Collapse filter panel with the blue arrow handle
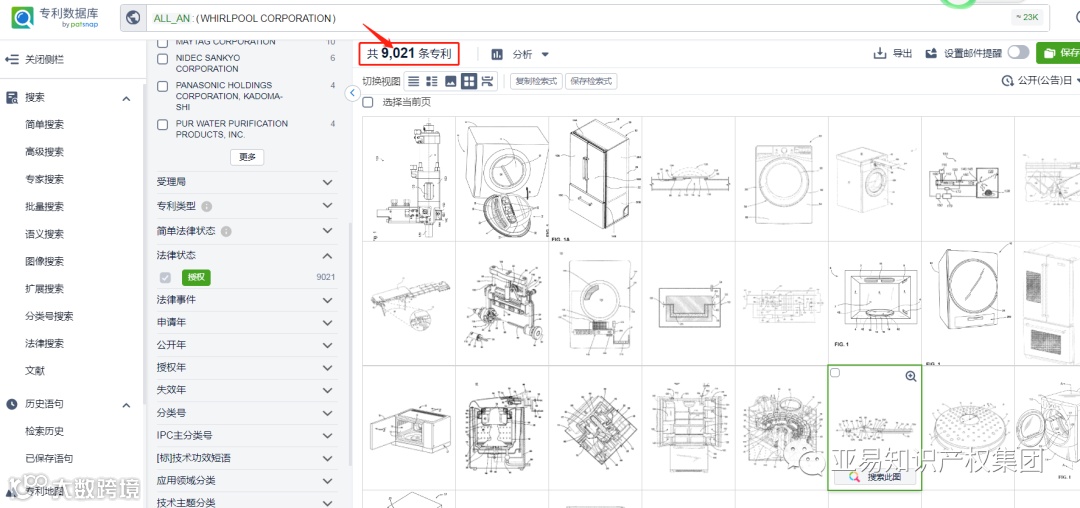The image size is (1080, 508). click(352, 93)
